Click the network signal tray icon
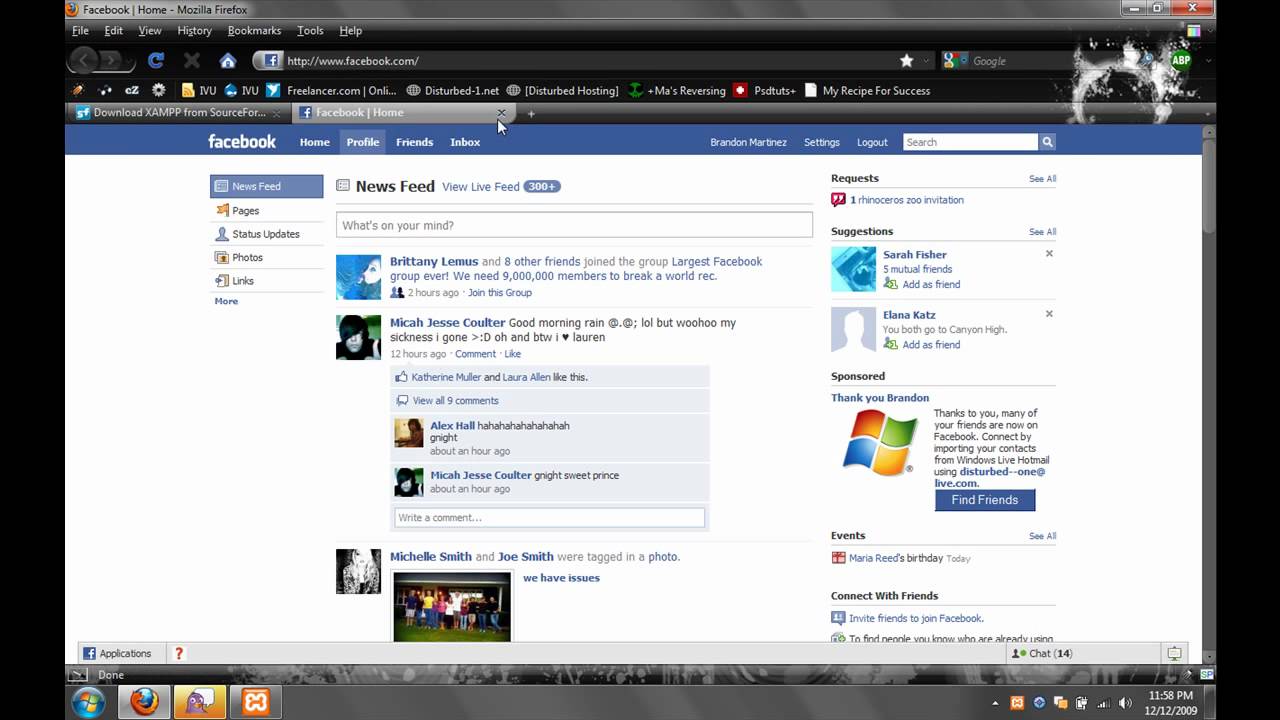1280x720 pixels. pyautogui.click(x=1102, y=703)
